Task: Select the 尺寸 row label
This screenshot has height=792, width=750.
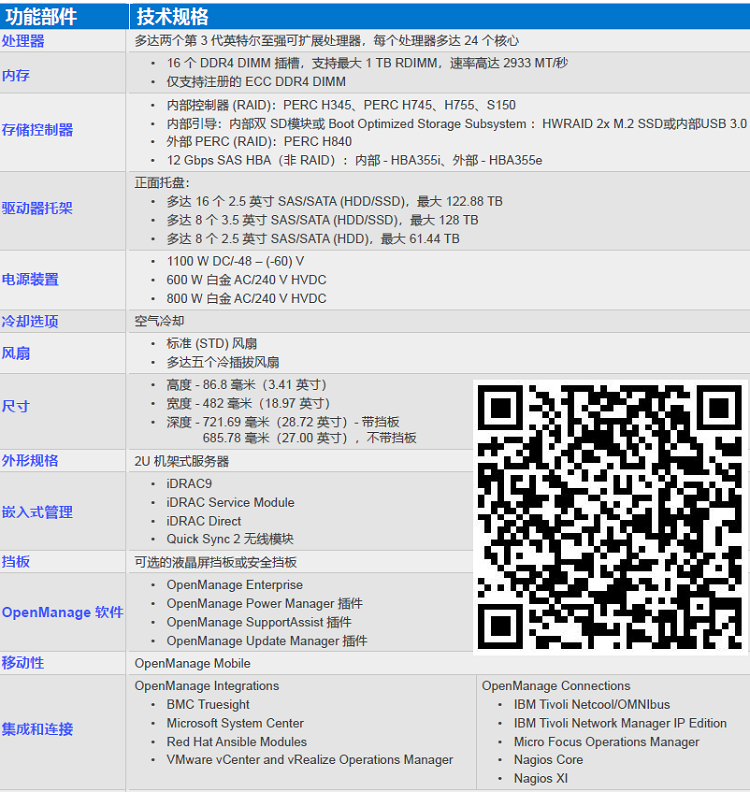Action: 16,406
